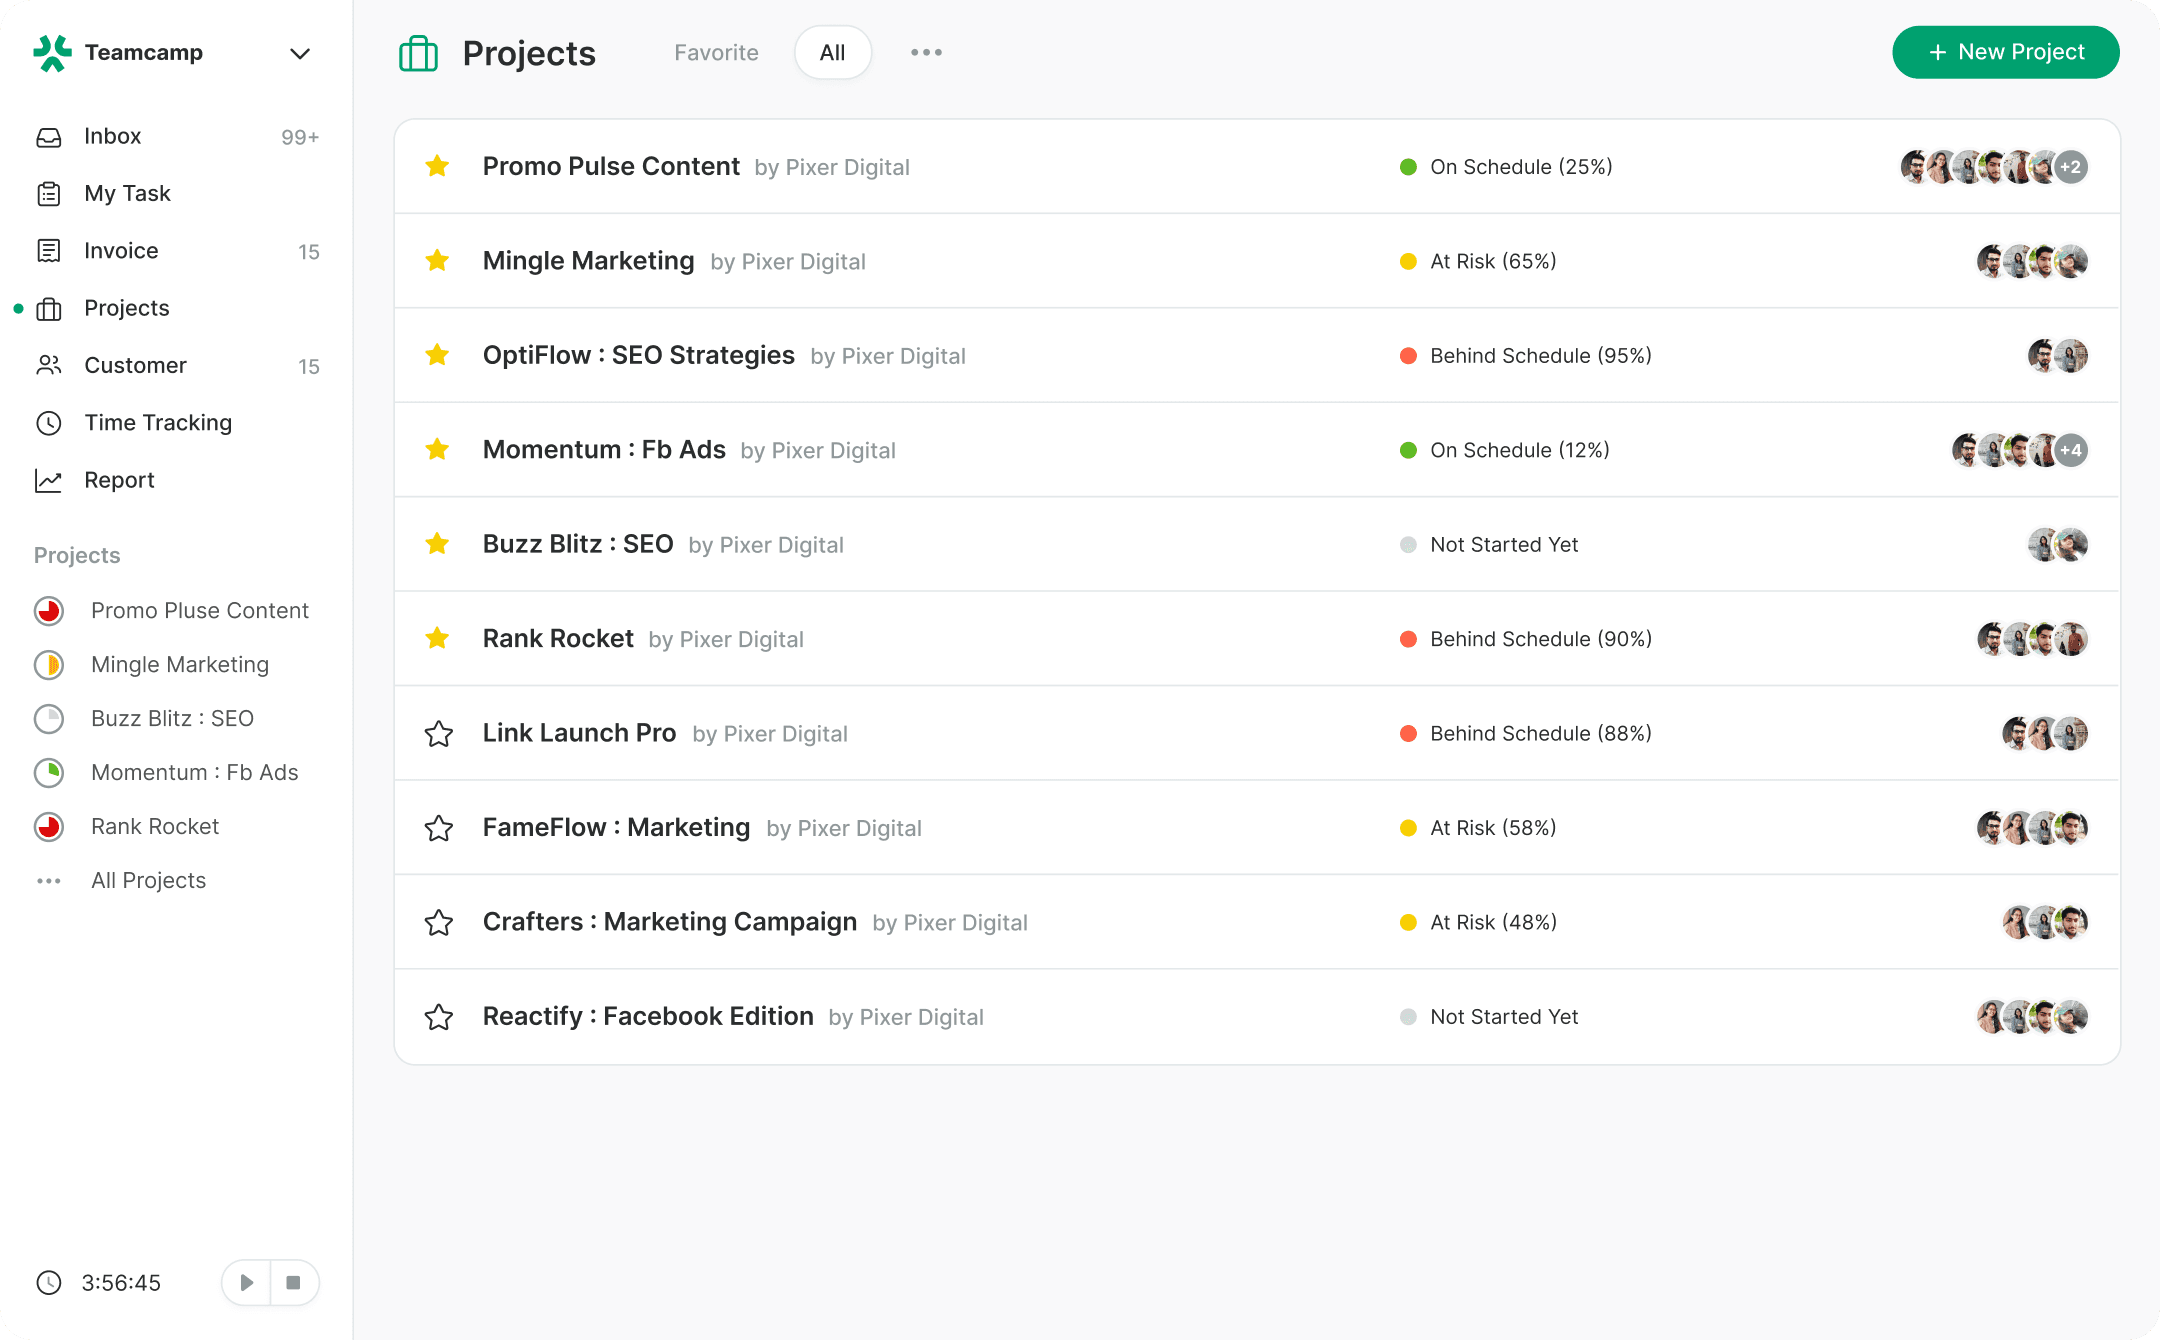Open the Inbox tray icon
The image size is (2160, 1340).
click(x=49, y=137)
